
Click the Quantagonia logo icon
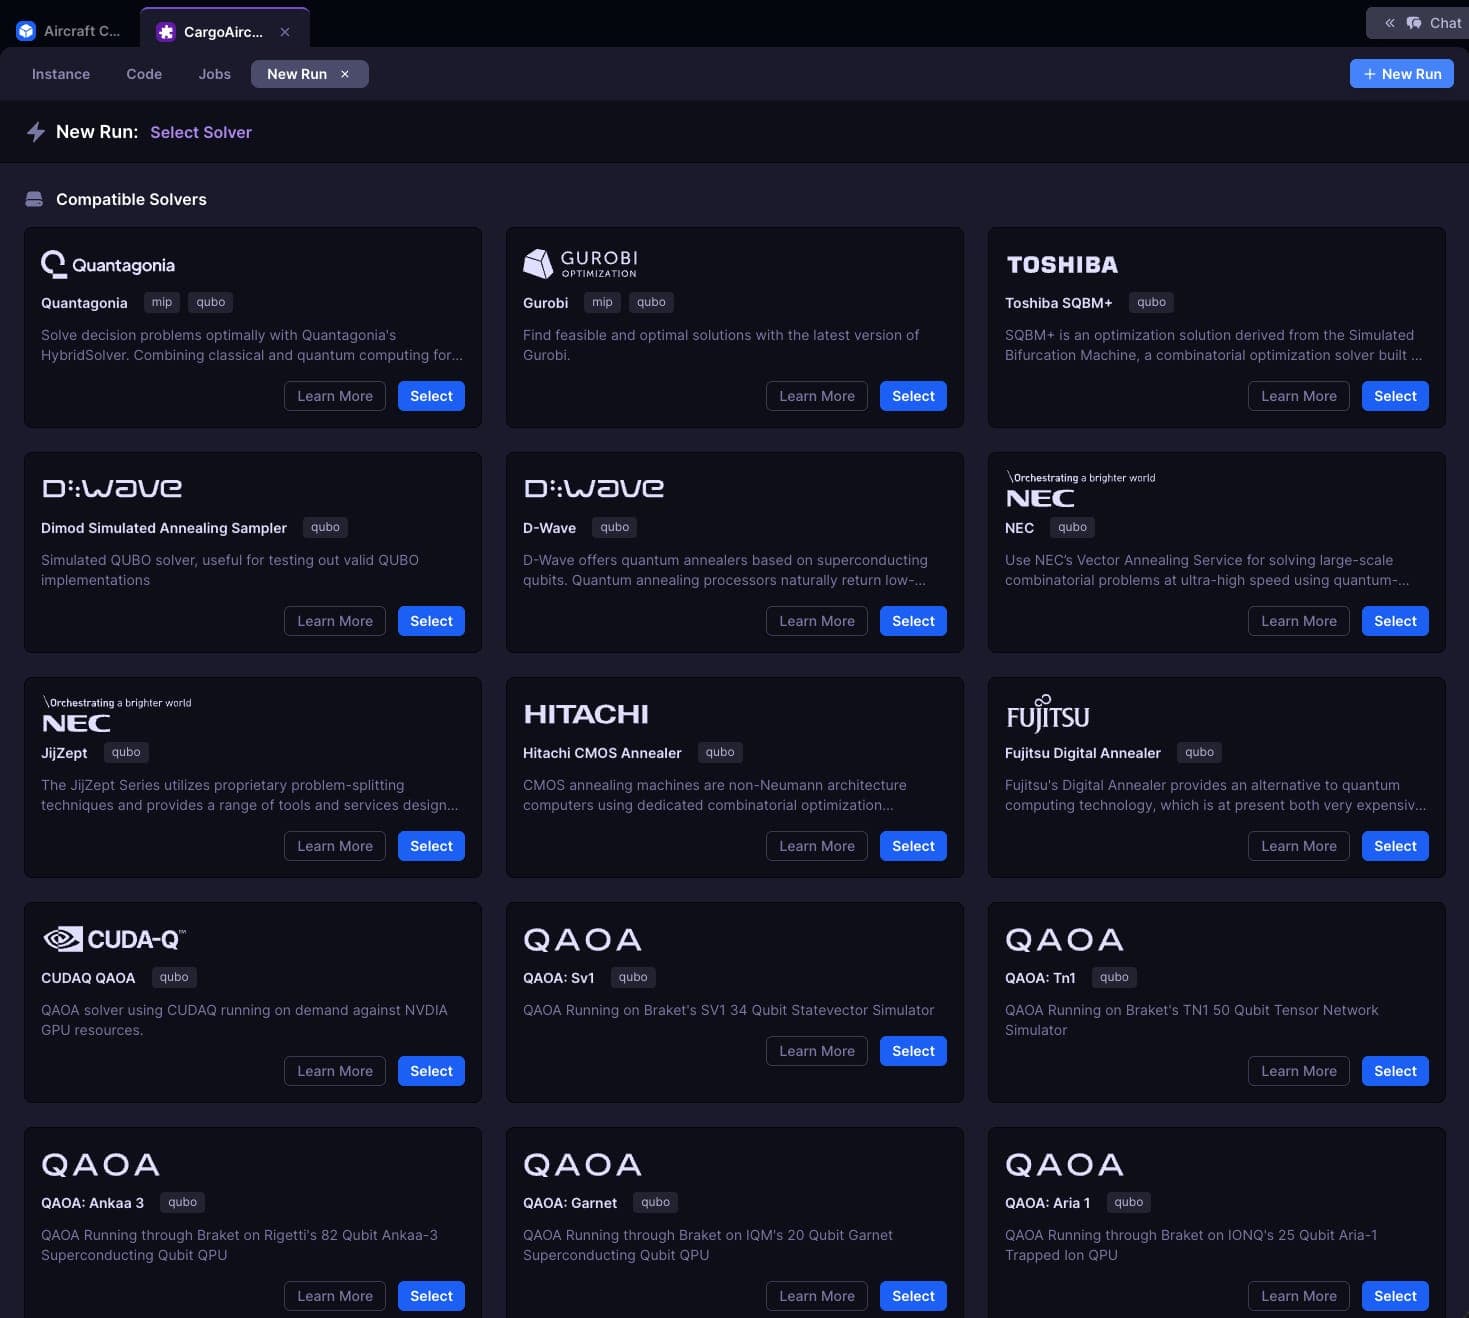[54, 263]
